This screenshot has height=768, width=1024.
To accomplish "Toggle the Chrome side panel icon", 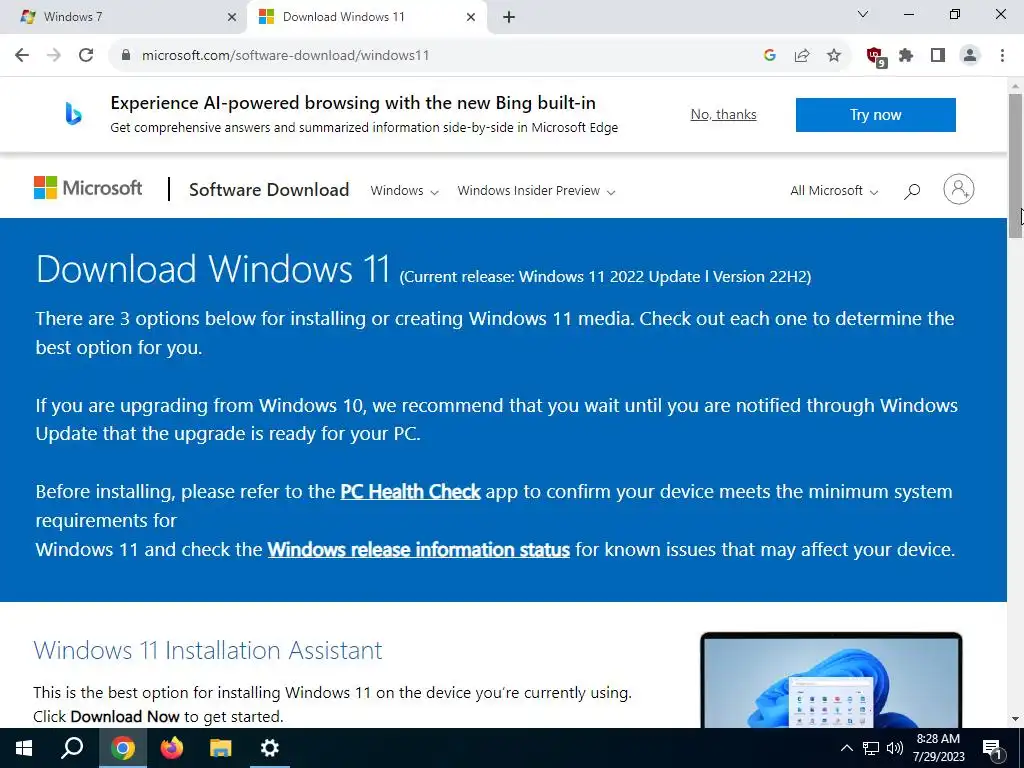I will coord(938,56).
